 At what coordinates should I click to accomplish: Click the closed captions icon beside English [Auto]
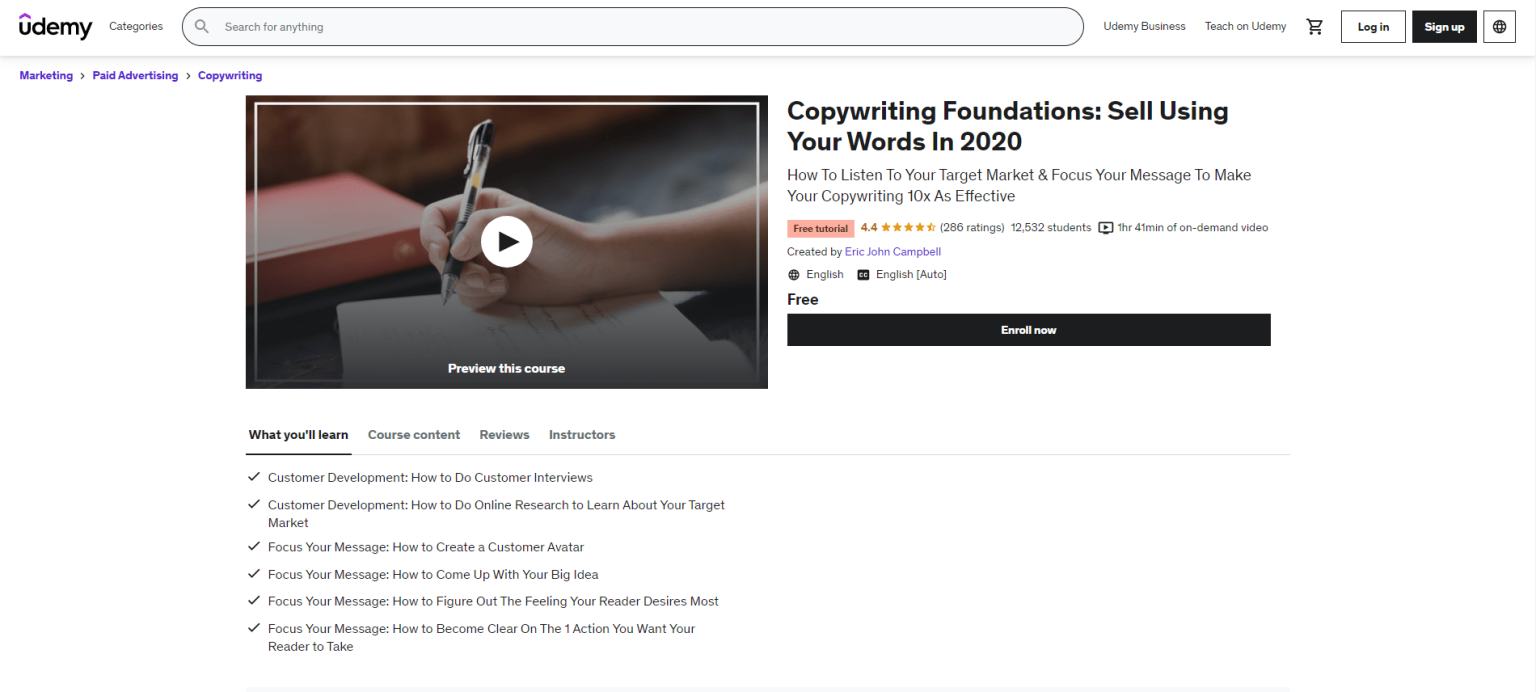tap(863, 274)
